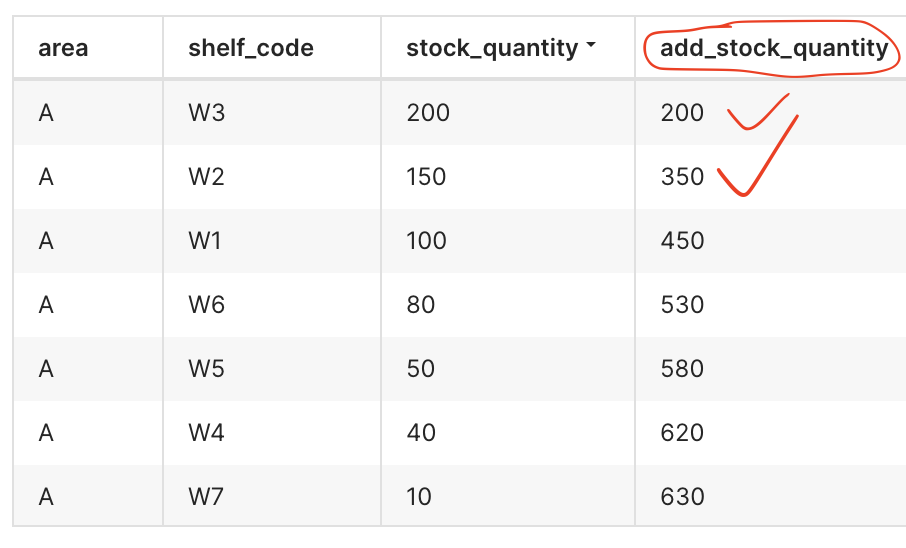Click the area cell in the W7 row
This screenshot has height=548, width=906.
pos(46,497)
